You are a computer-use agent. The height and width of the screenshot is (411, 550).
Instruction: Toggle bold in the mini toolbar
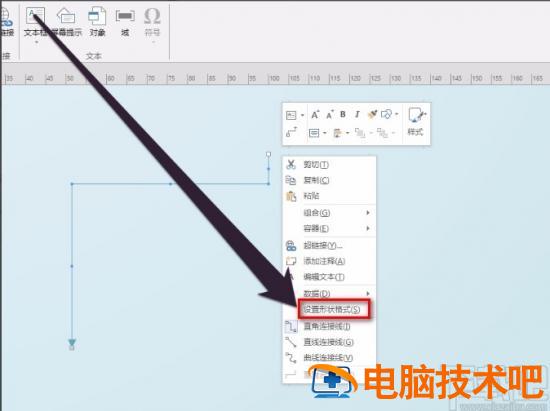click(343, 114)
